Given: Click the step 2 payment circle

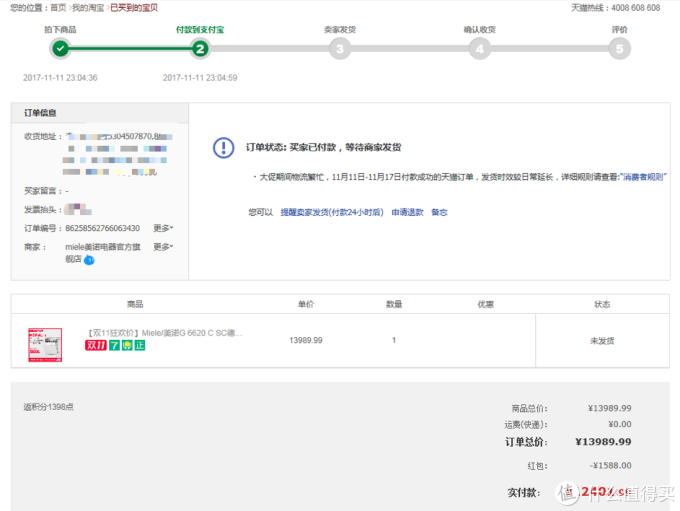Looking at the screenshot, I should [x=200, y=49].
